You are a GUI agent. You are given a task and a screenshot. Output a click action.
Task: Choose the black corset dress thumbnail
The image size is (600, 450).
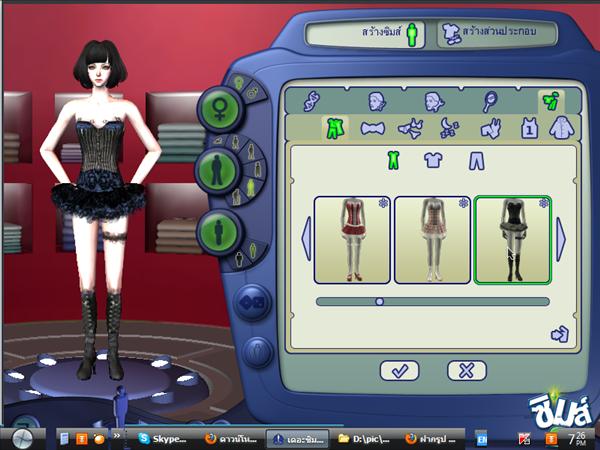point(513,240)
